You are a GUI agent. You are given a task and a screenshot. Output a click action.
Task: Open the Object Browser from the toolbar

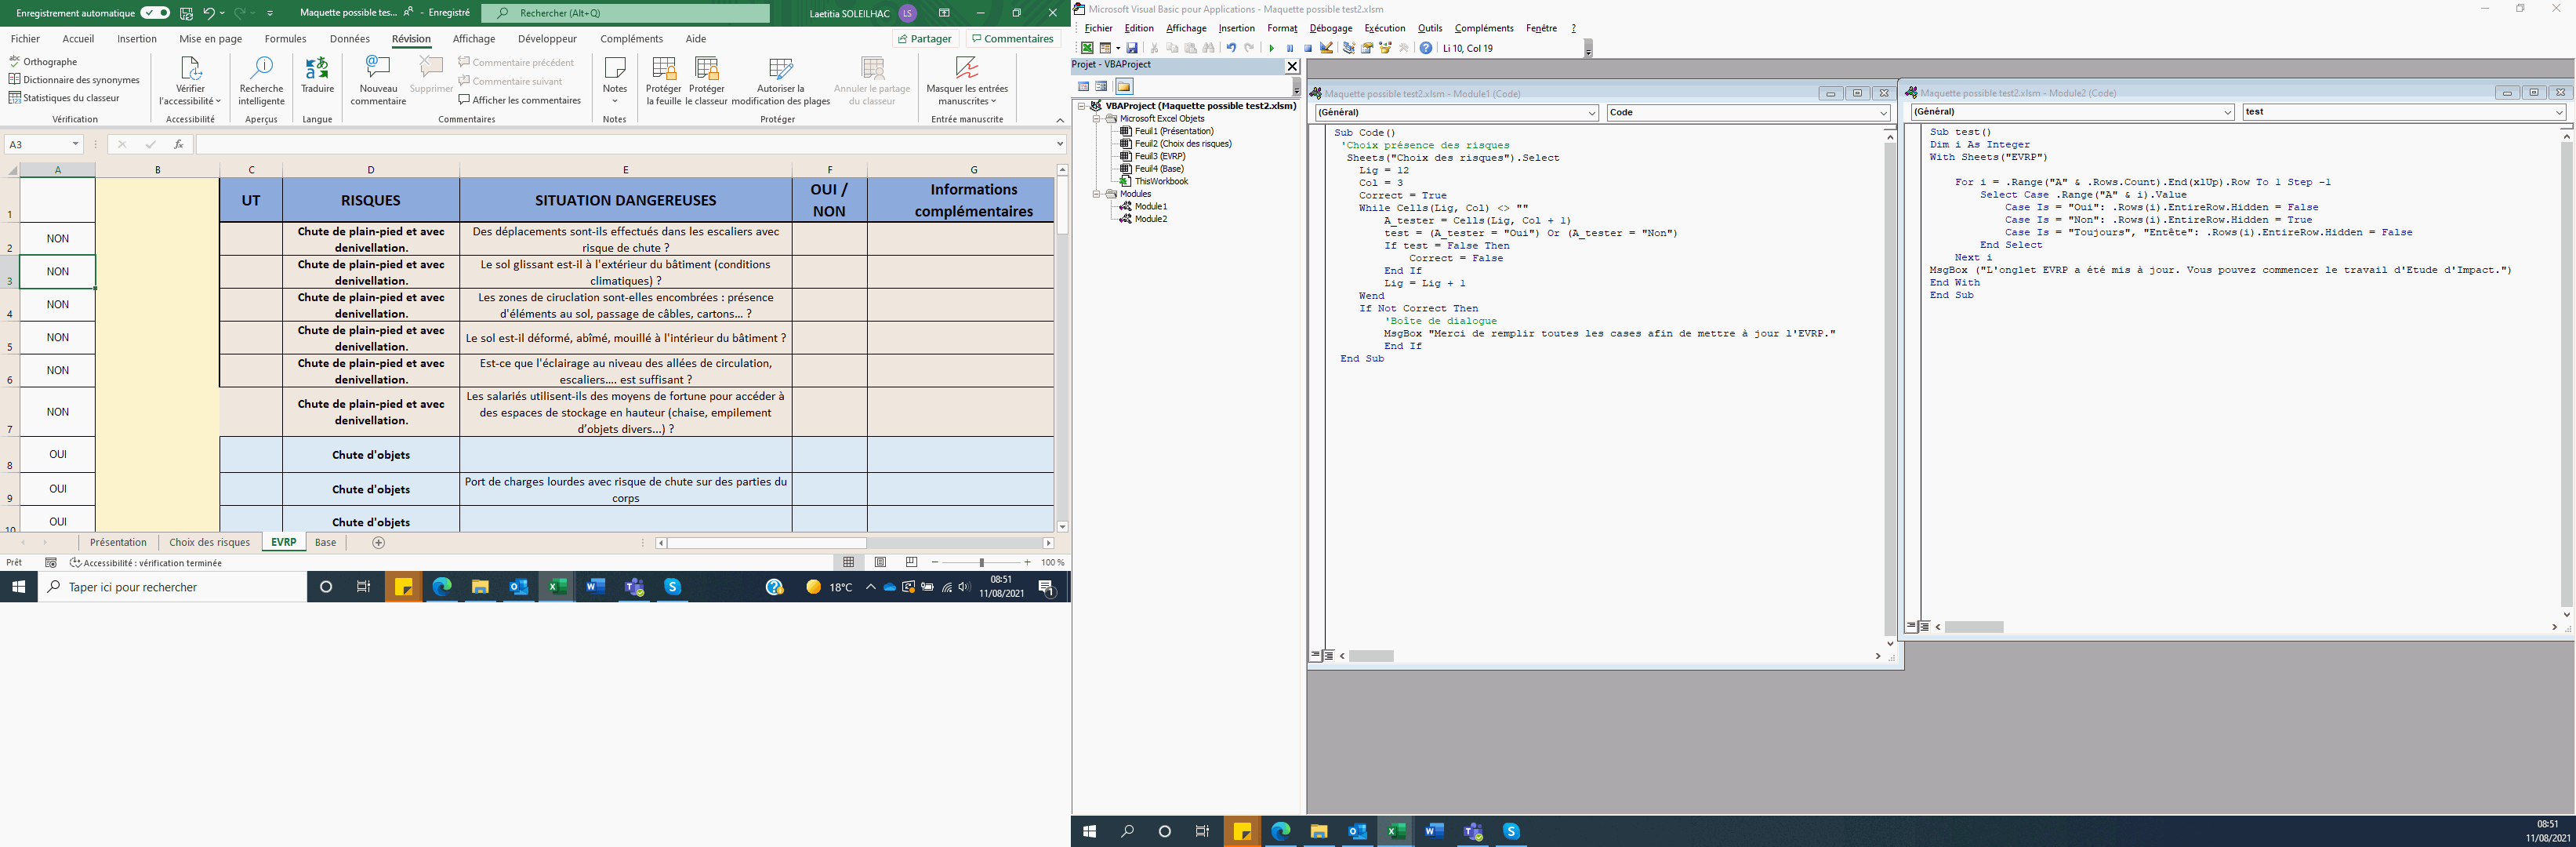[x=1385, y=48]
